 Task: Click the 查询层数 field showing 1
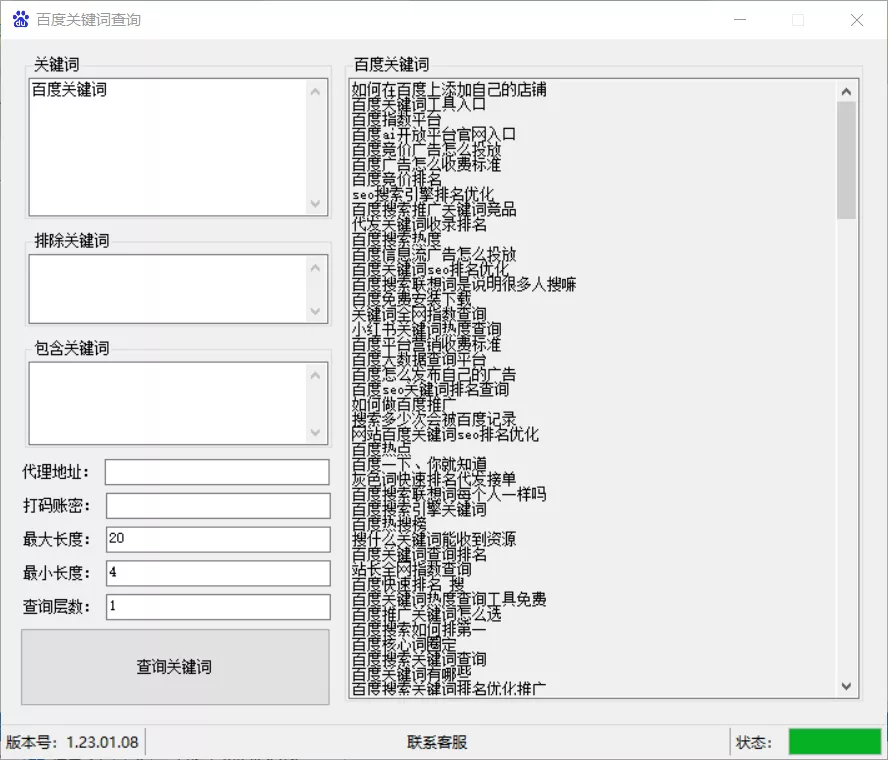[x=218, y=607]
